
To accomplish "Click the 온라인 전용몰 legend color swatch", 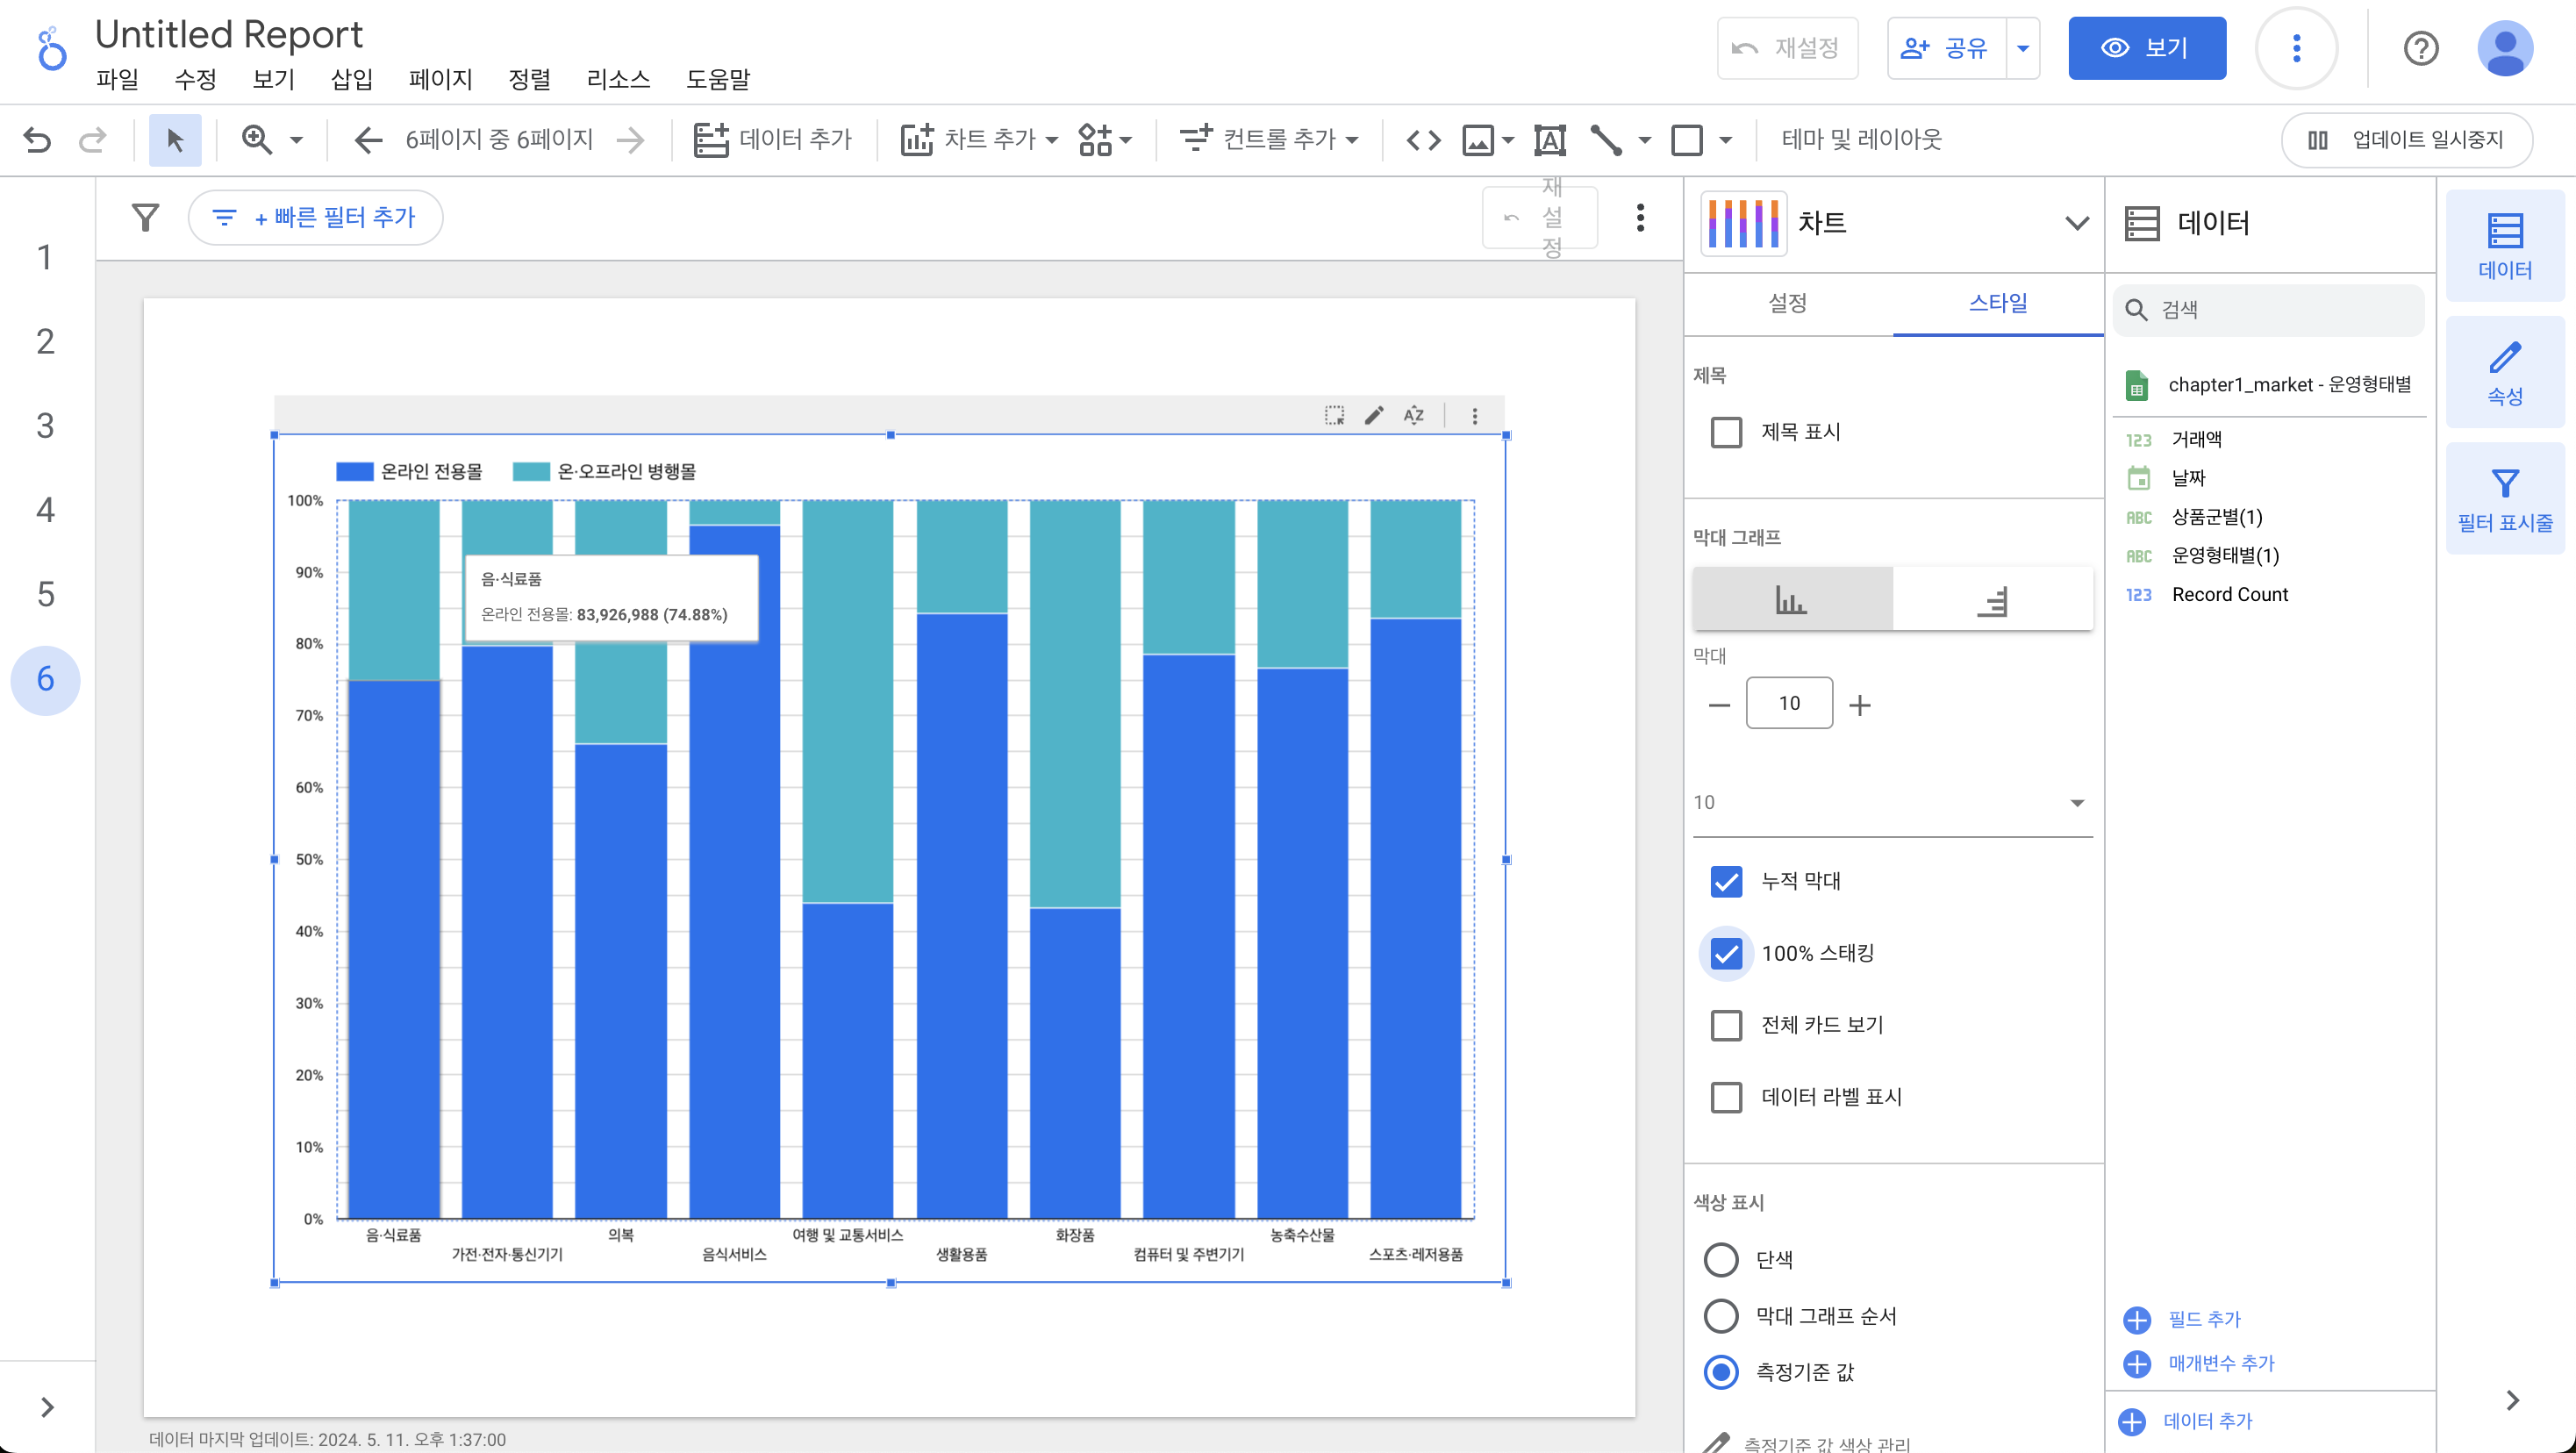I will pyautogui.click(x=354, y=471).
